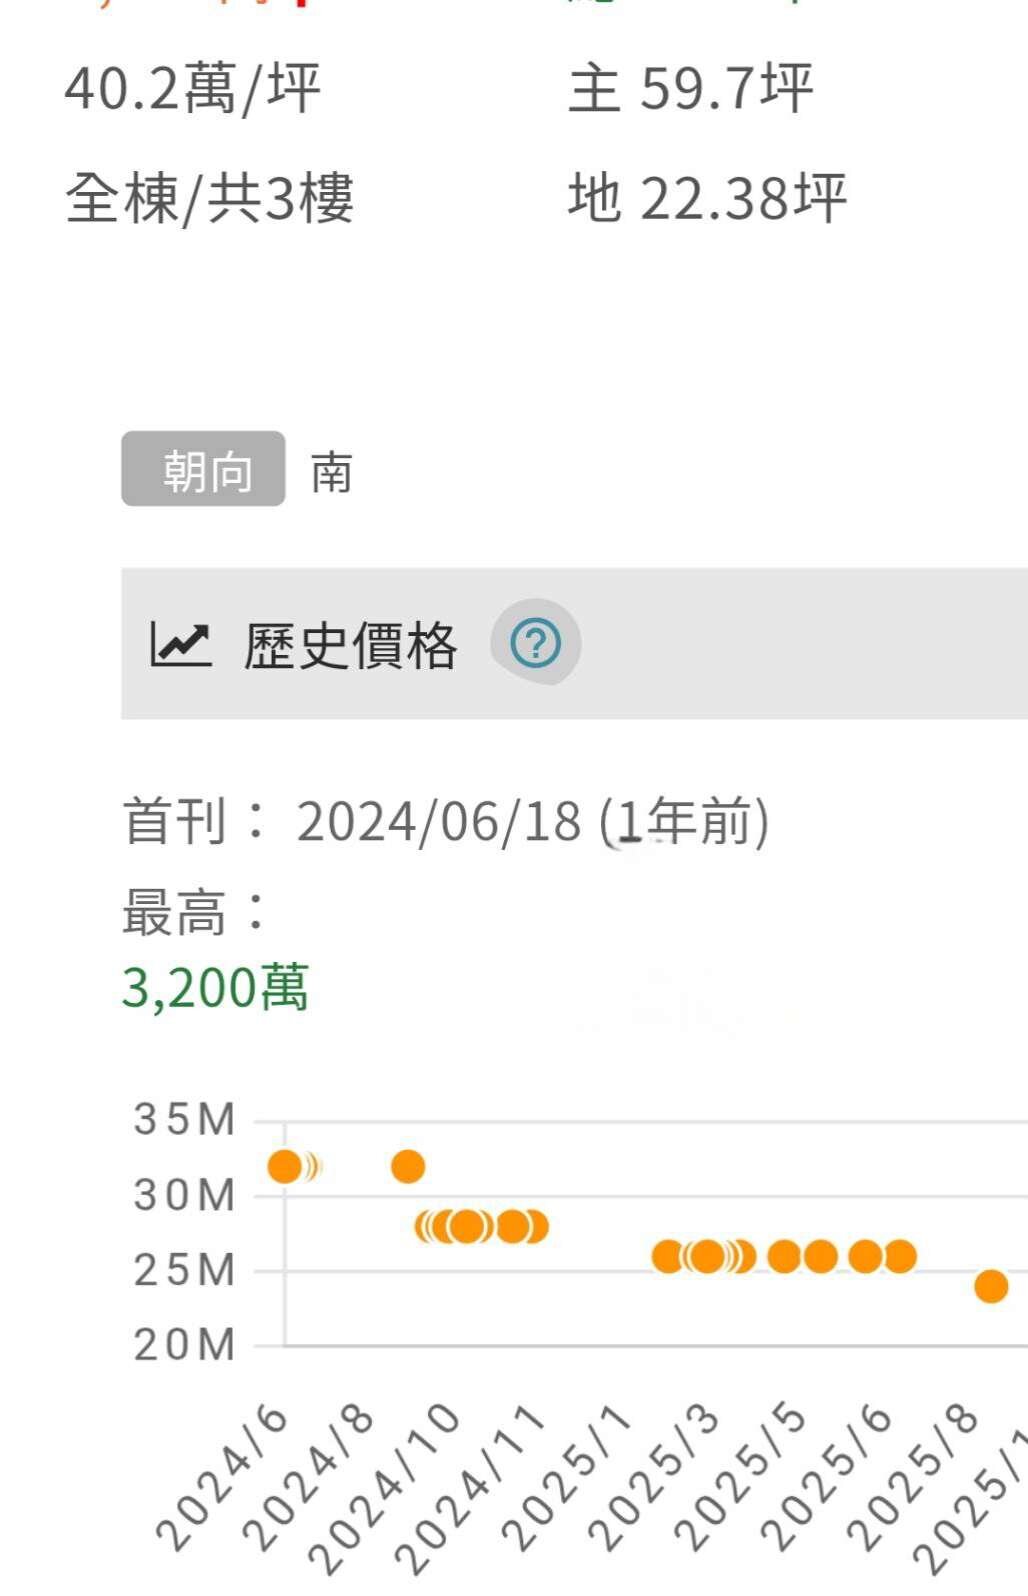Click the 全棟/共3樓 floor info text
Screen dimensions: 1028x1596
pyautogui.click(x=210, y=198)
